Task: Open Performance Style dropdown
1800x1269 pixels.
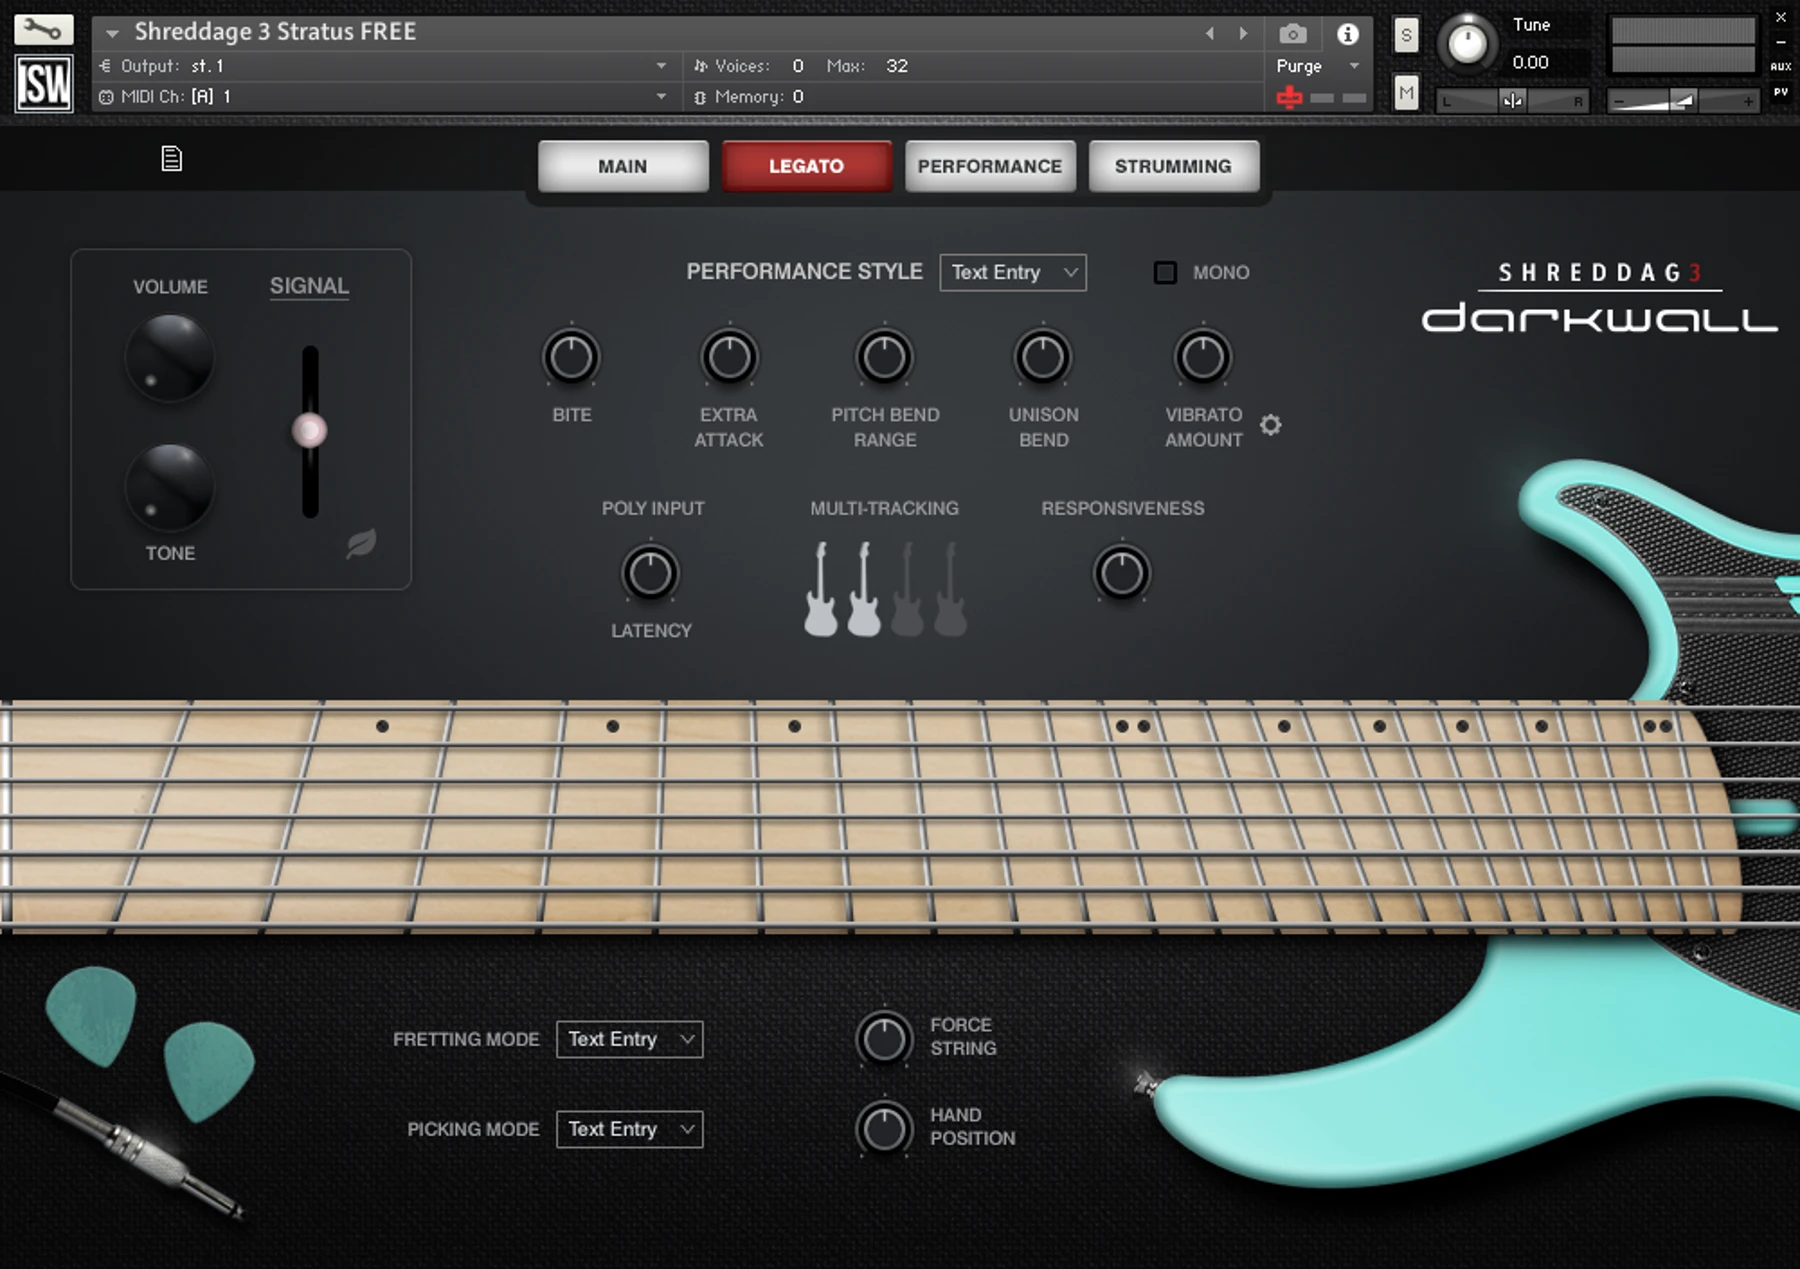Action: [x=1013, y=272]
